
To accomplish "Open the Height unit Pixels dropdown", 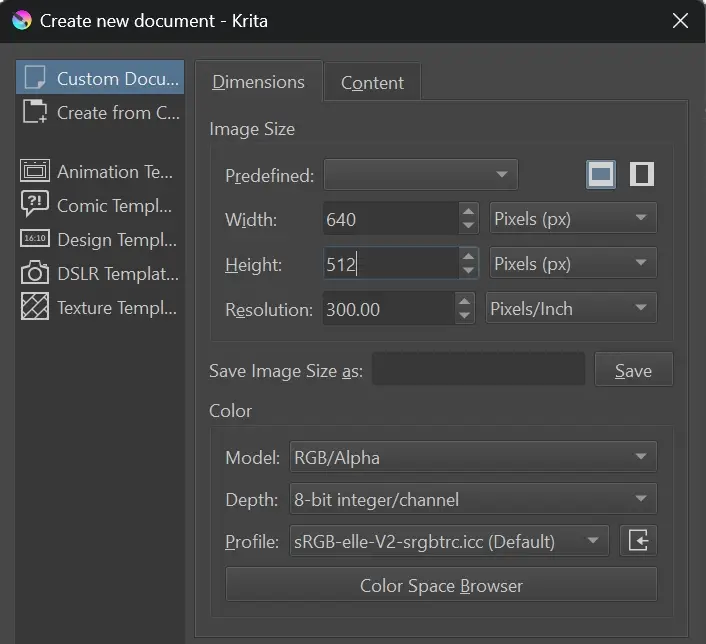I will coord(573,263).
